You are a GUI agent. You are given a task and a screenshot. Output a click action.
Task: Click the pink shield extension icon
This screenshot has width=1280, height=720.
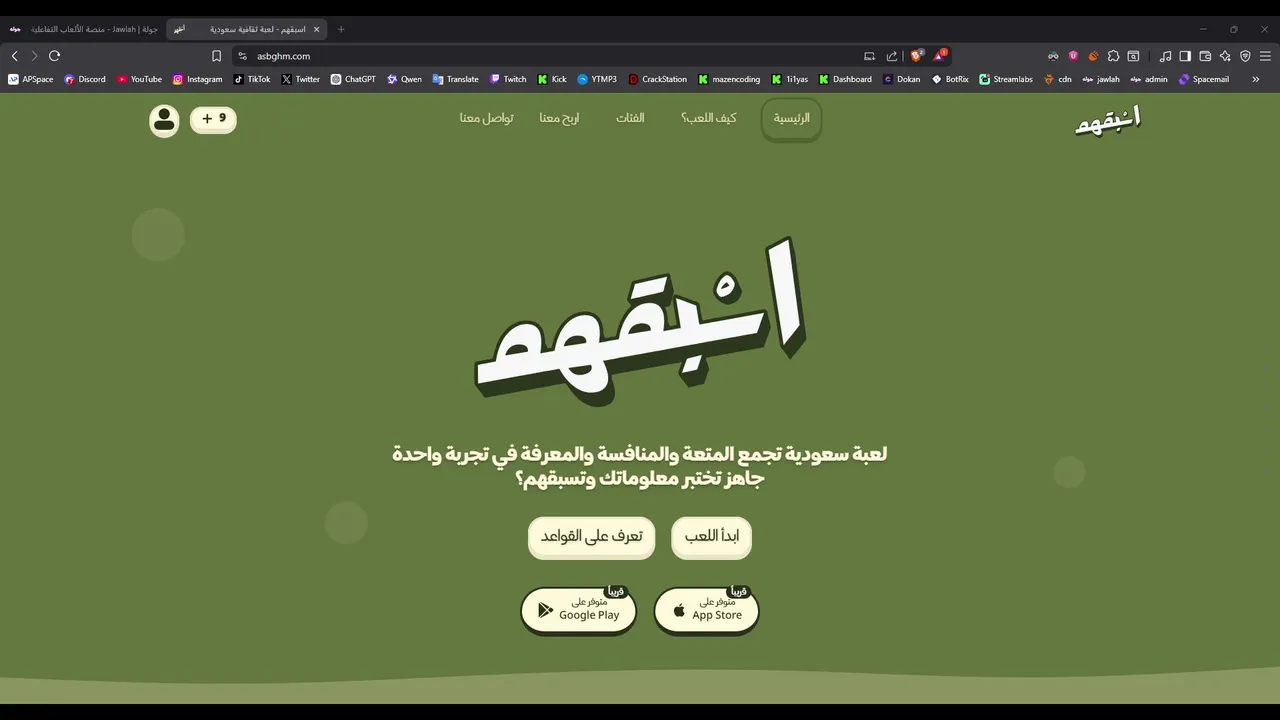tap(1073, 56)
